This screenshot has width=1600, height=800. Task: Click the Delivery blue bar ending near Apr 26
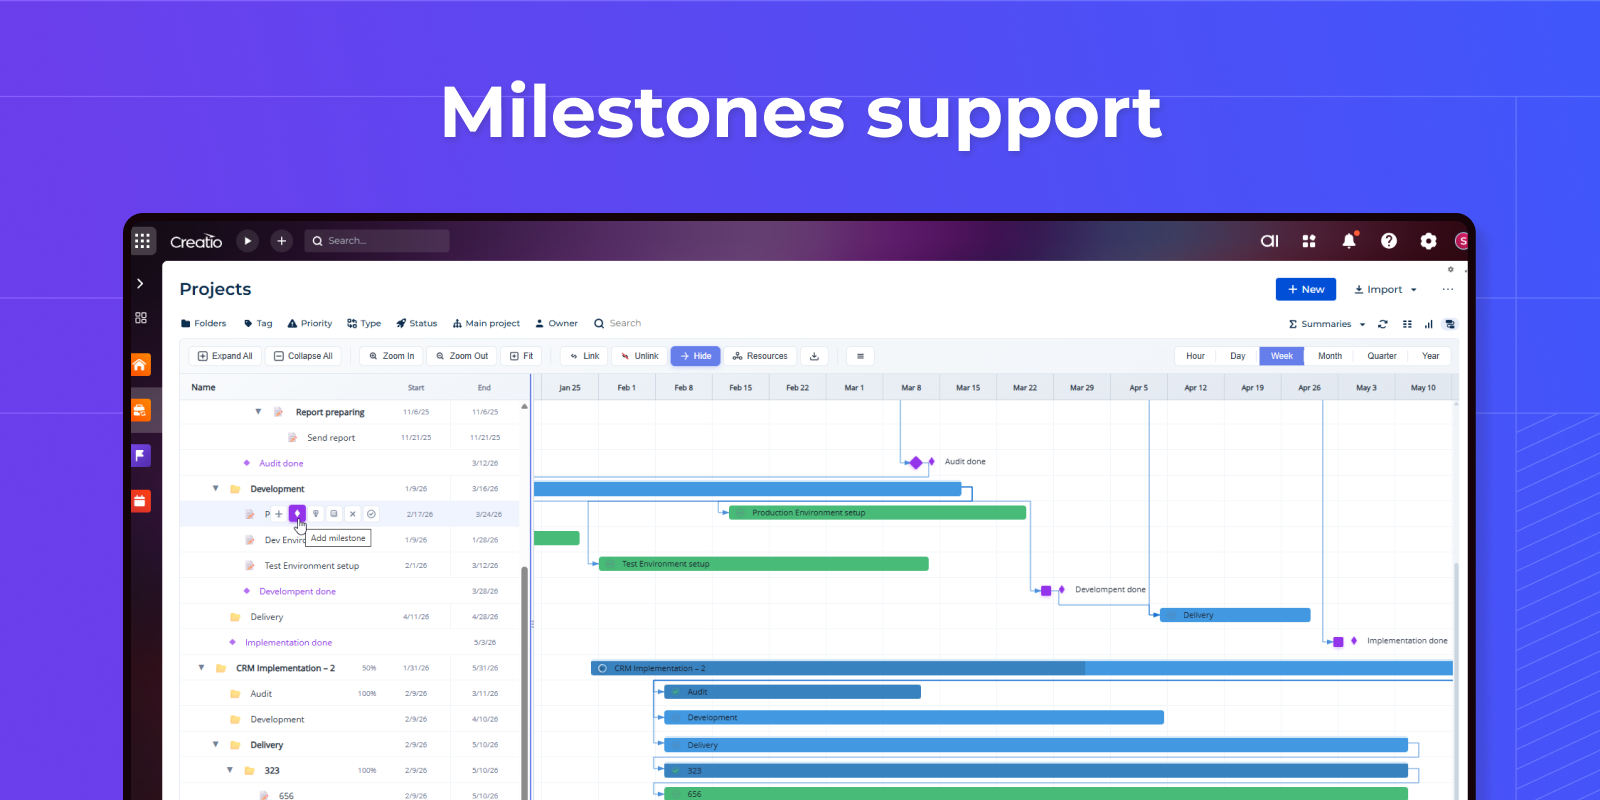click(x=1235, y=615)
